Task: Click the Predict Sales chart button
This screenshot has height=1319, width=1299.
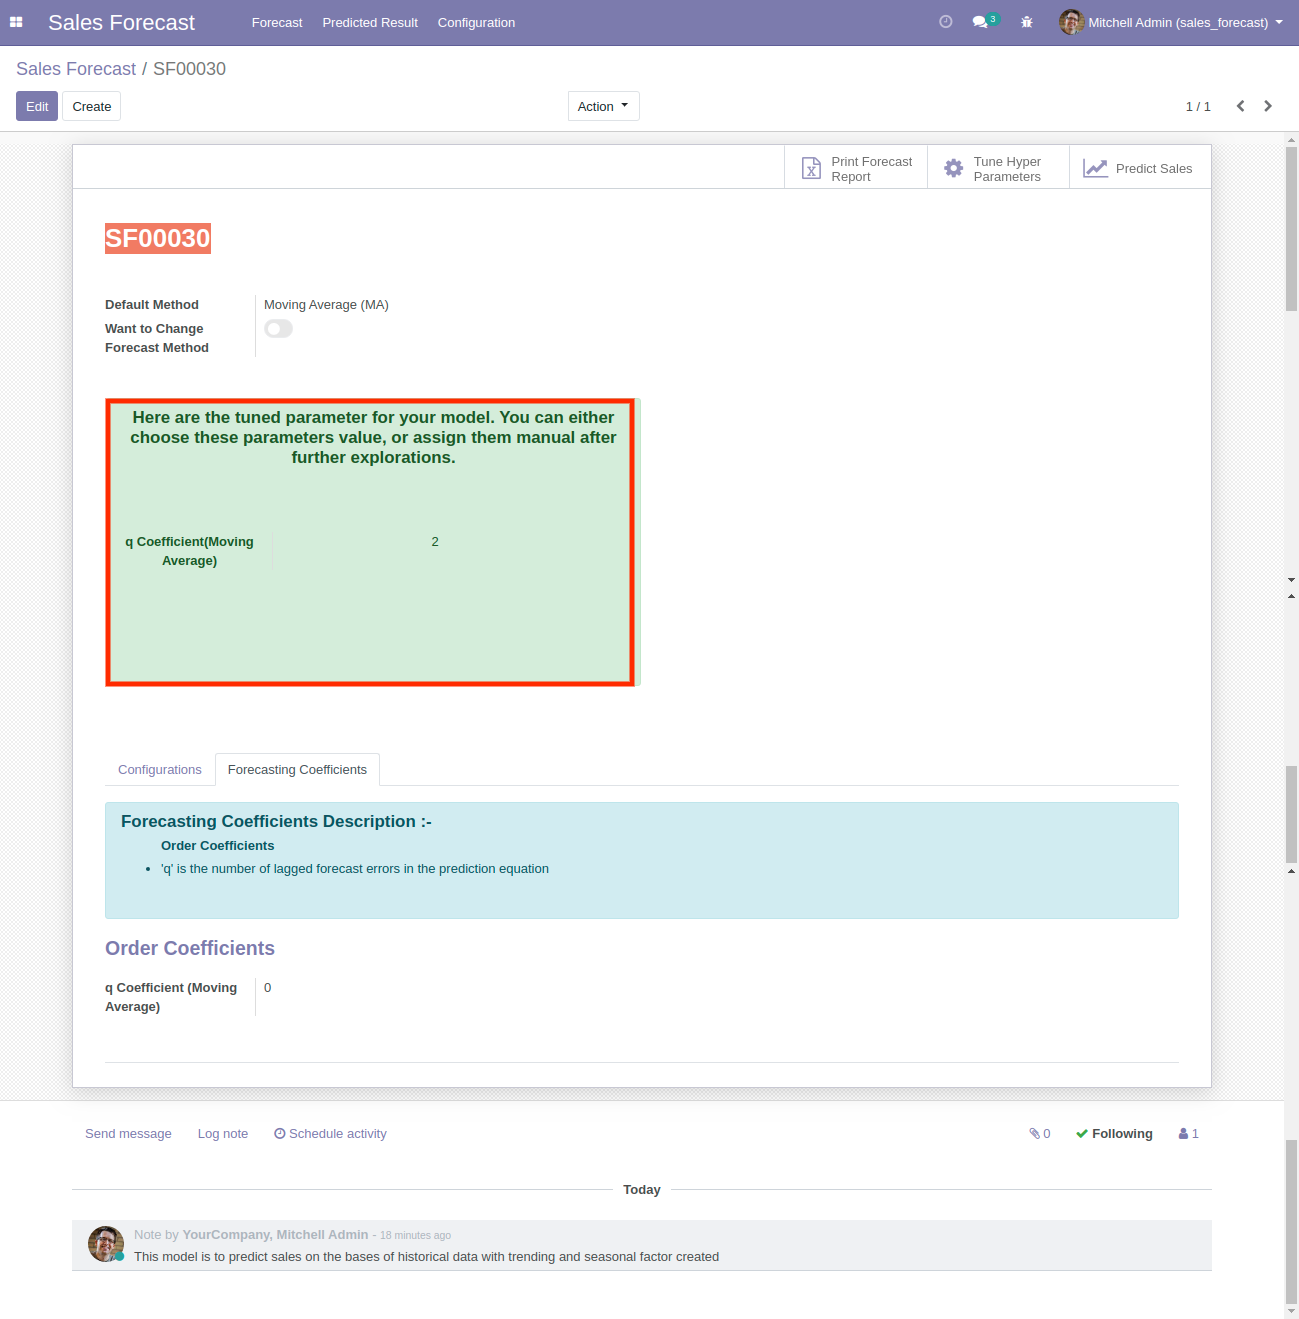Action: [1139, 169]
